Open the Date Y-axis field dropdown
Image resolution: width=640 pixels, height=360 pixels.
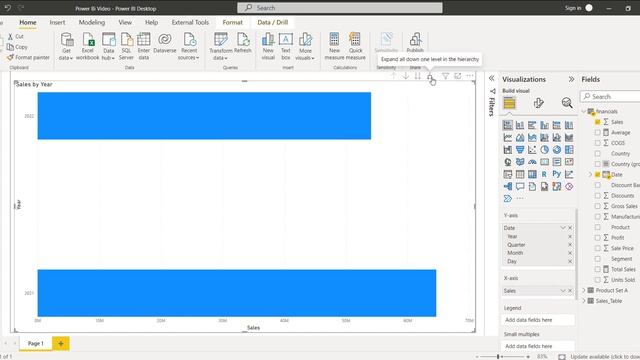(563, 228)
